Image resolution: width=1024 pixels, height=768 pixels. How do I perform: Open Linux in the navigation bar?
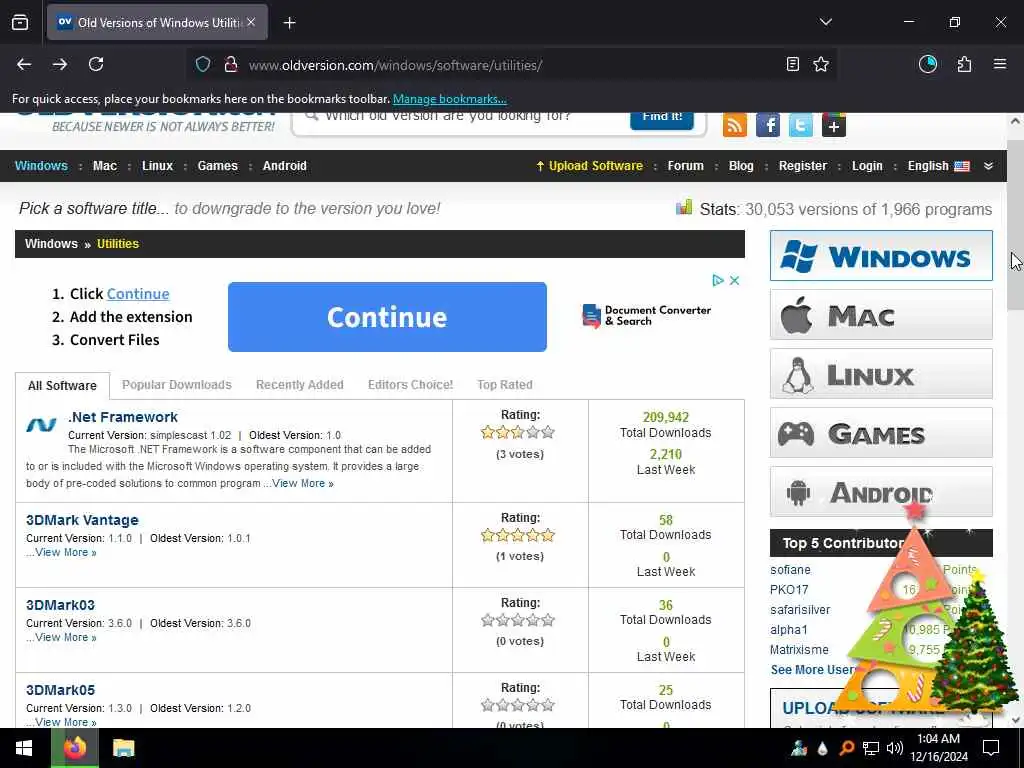(x=157, y=166)
